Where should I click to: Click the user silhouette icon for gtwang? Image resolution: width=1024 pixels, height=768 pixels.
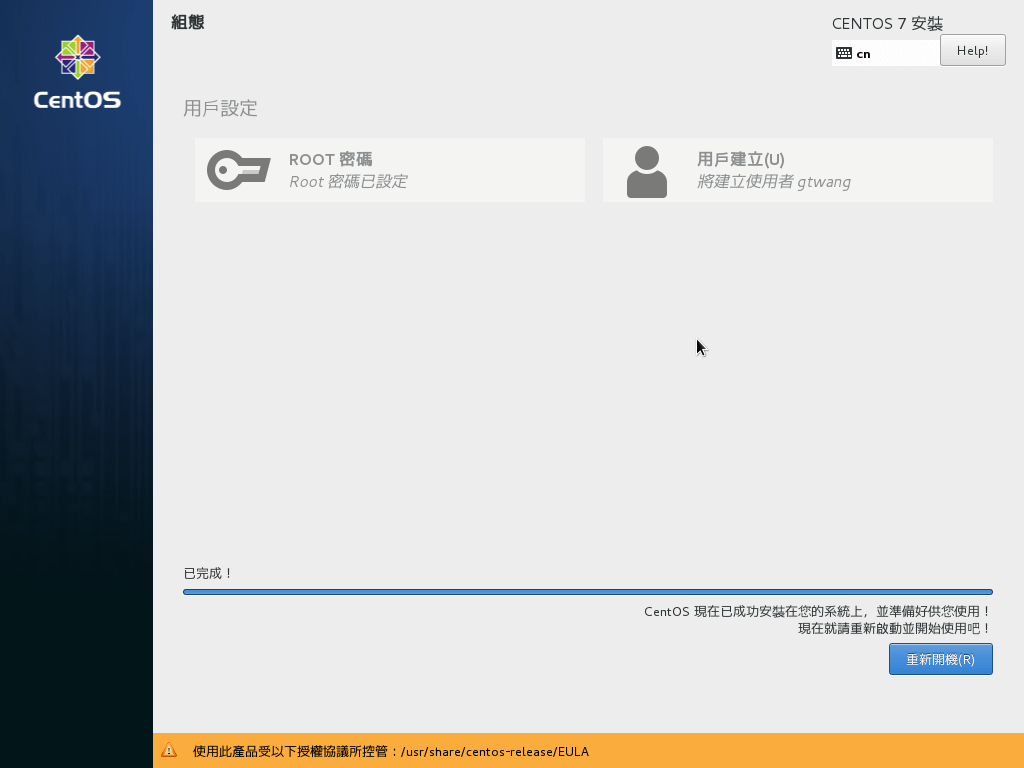[x=647, y=170]
